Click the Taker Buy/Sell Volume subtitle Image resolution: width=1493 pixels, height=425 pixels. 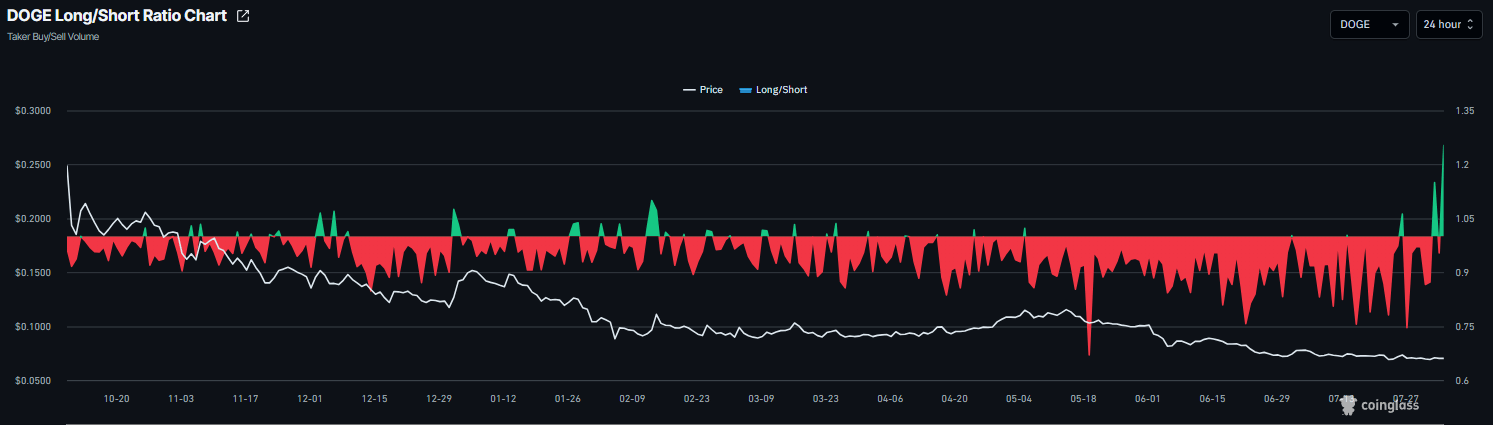[53, 37]
